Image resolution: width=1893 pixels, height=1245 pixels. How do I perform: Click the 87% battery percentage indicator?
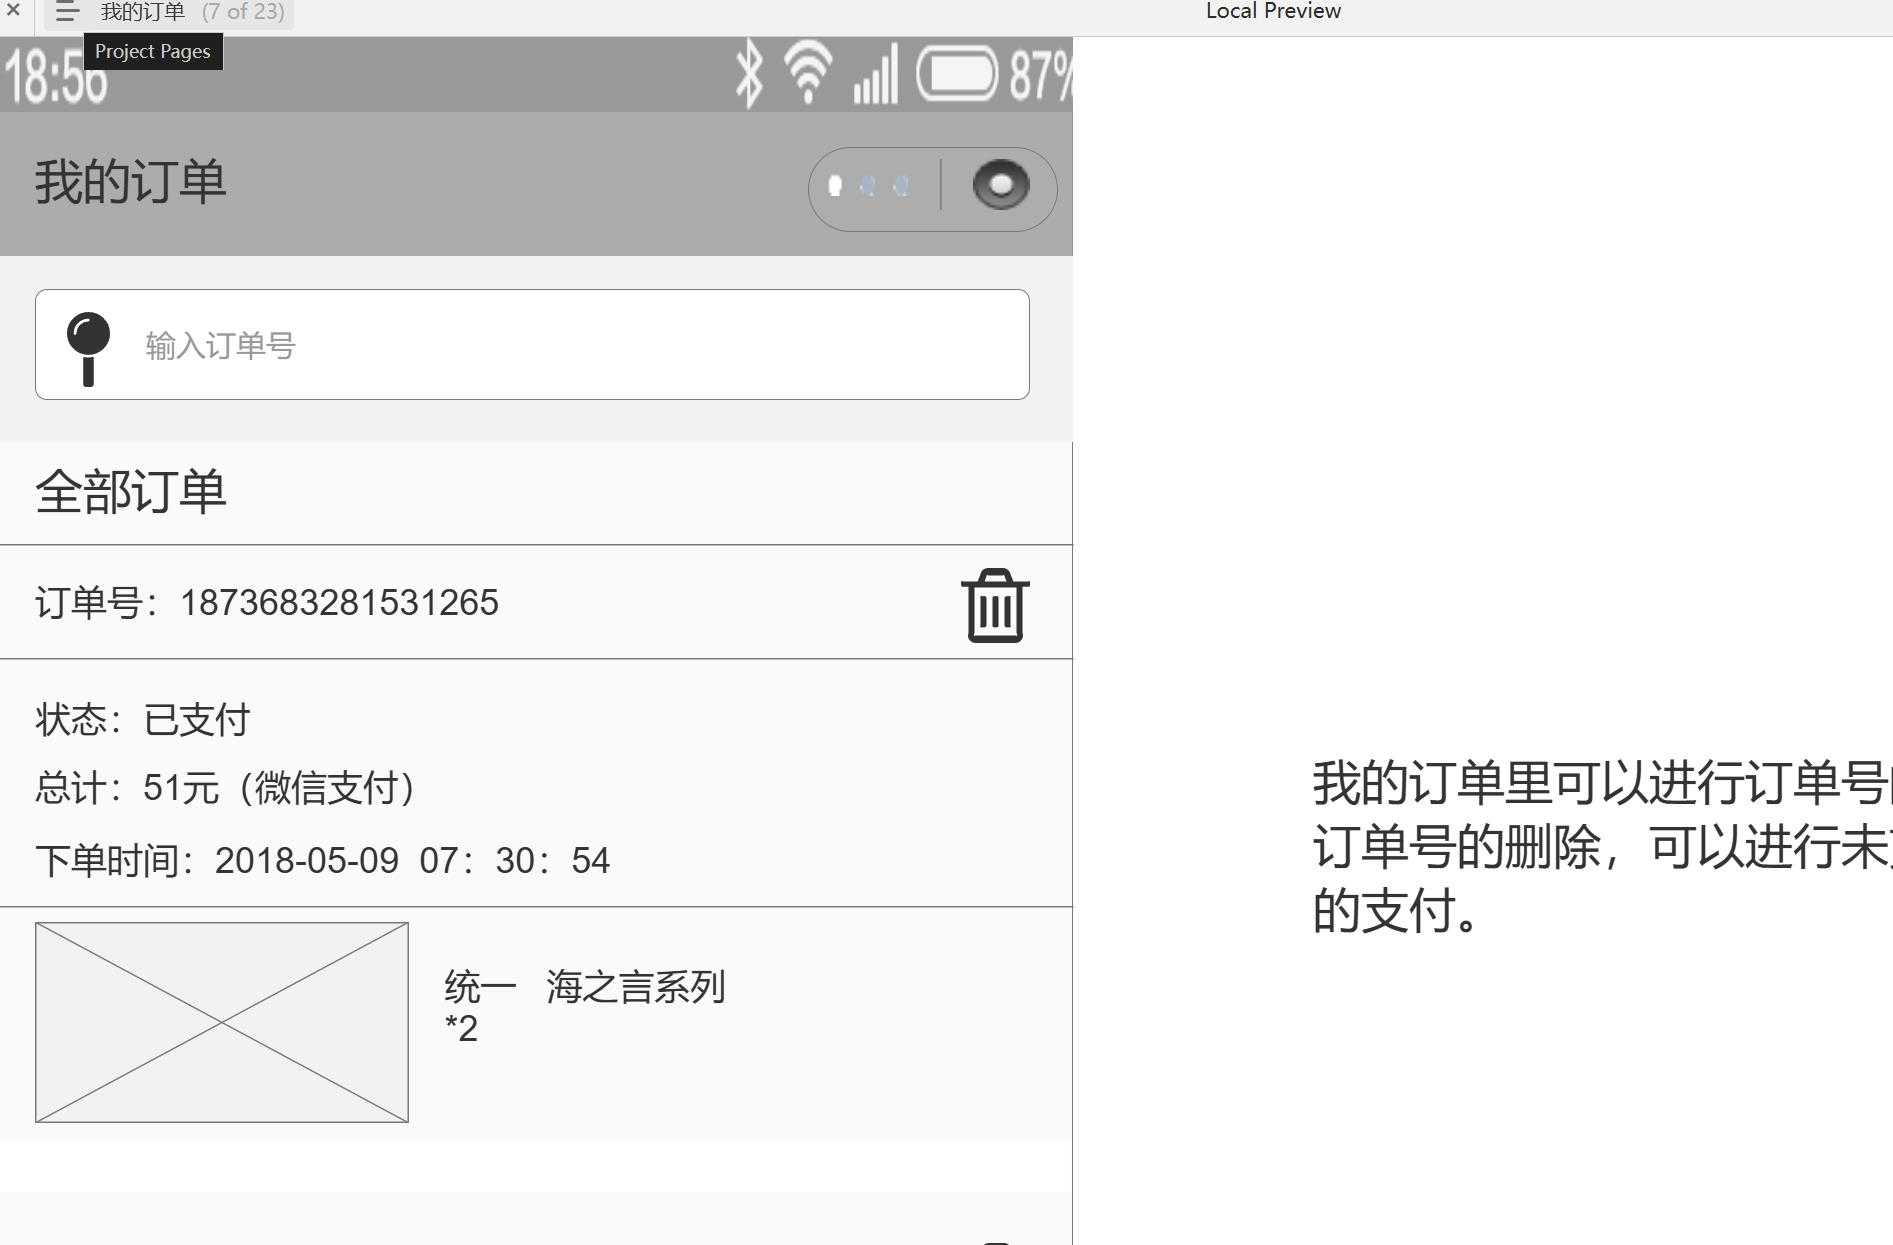point(1042,74)
